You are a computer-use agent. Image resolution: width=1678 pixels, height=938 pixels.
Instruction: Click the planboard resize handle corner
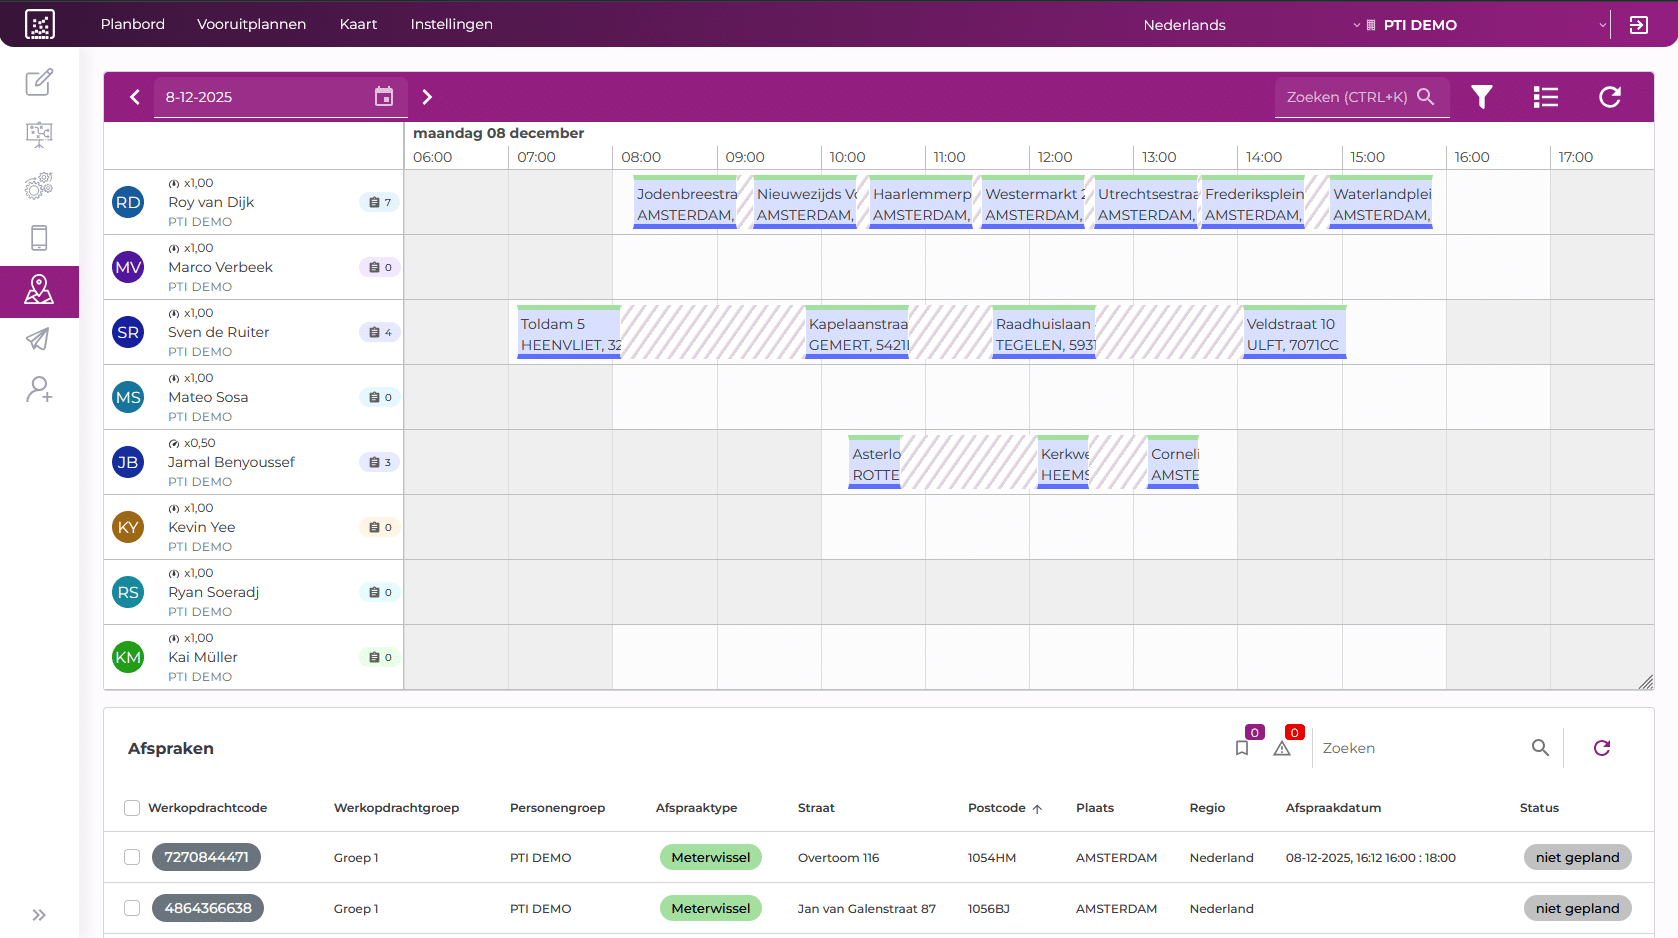[1645, 682]
